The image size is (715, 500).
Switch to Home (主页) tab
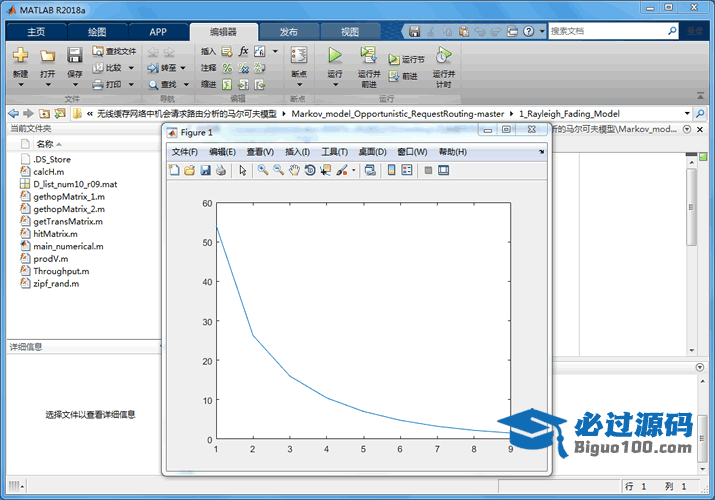point(36,32)
